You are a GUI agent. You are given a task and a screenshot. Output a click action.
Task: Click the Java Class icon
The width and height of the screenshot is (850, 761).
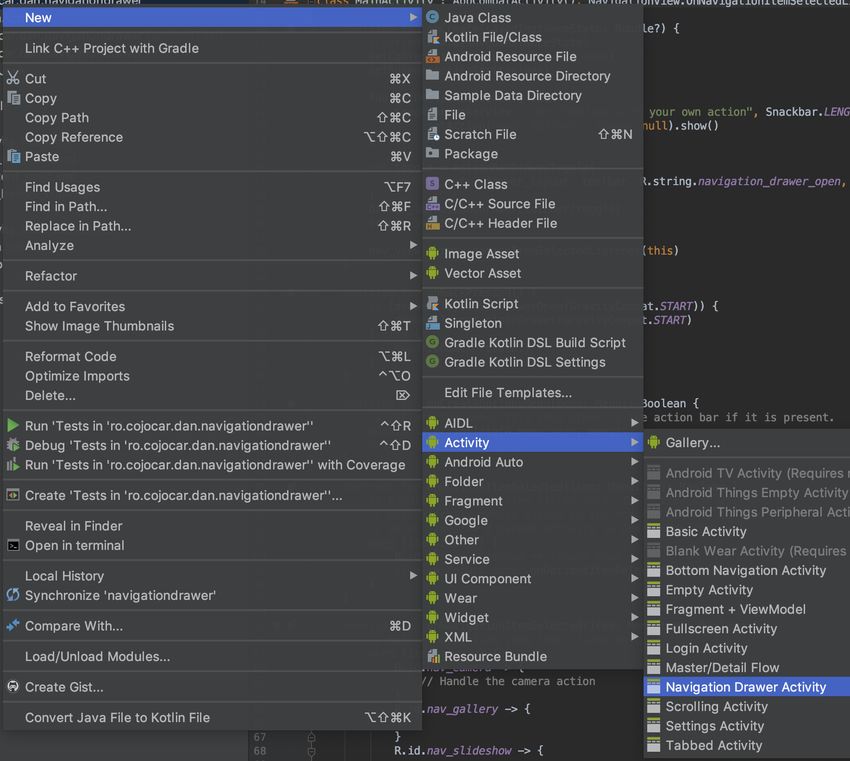432,17
